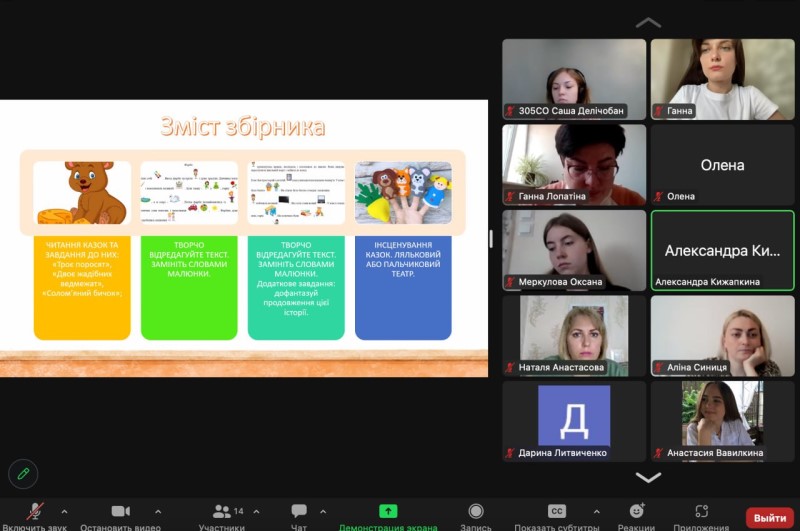Viewport: 800px width, 531px height.
Task: Select the Меркулова Оксана video tile
Action: pyautogui.click(x=574, y=250)
